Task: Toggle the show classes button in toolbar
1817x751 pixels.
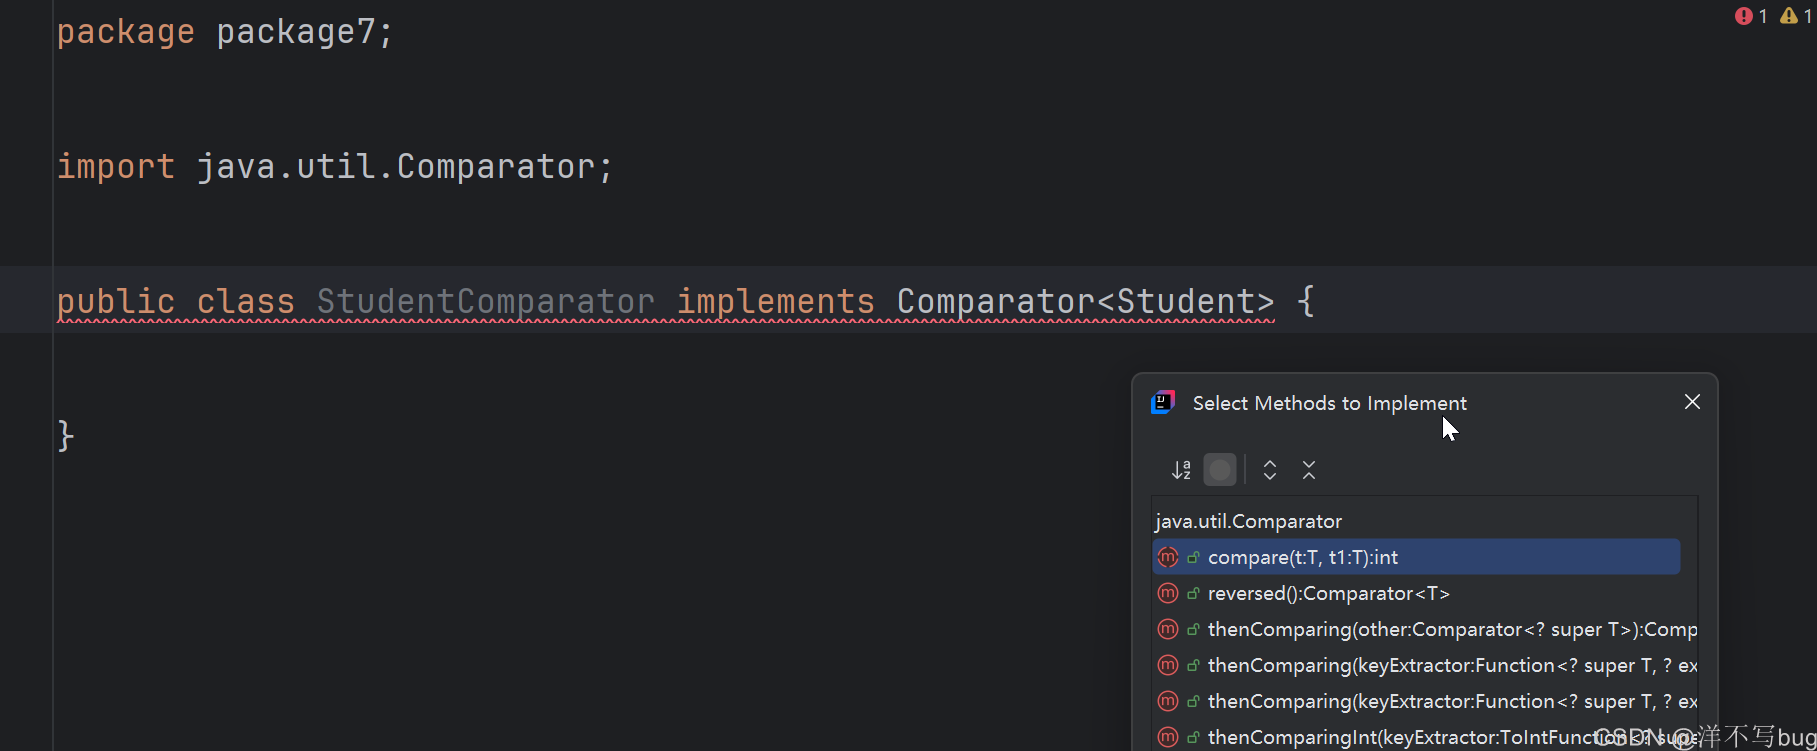Action: [x=1220, y=470]
